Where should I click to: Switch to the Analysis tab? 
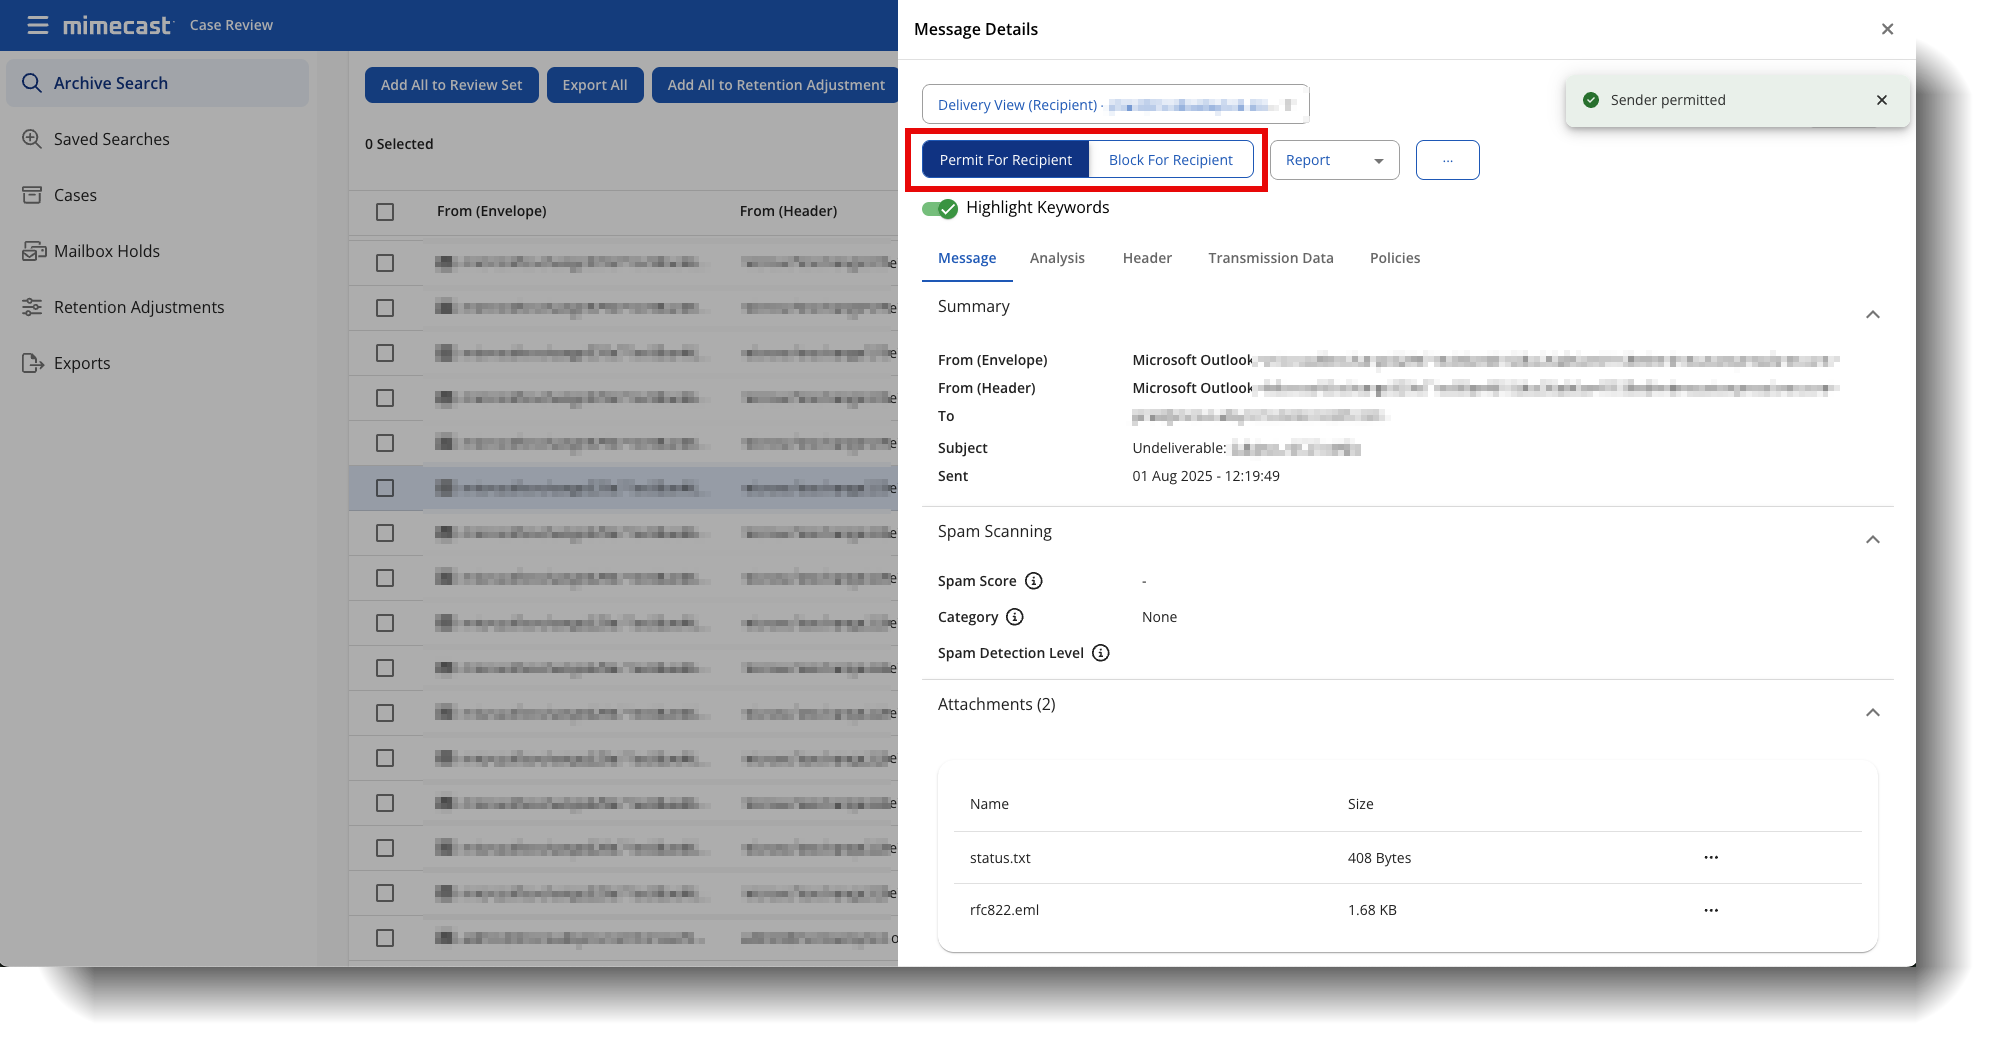point(1057,258)
